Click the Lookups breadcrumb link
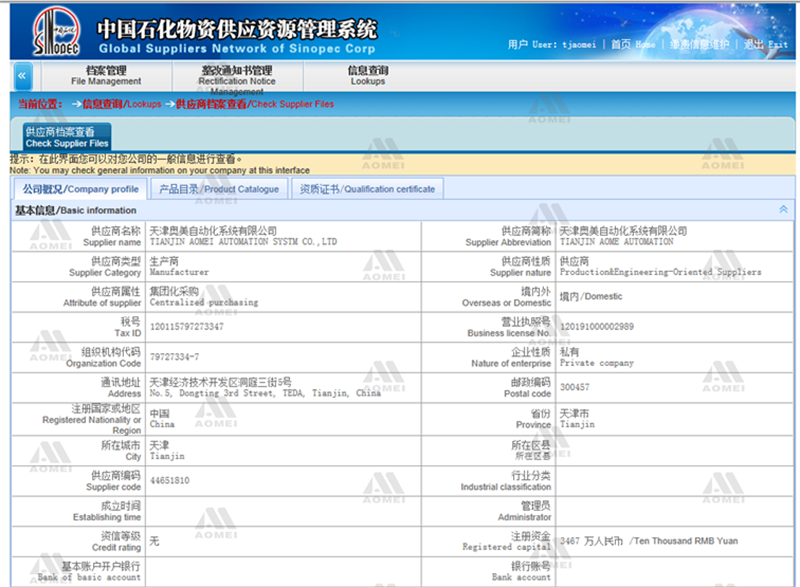This screenshot has height=587, width=800. (x=122, y=104)
